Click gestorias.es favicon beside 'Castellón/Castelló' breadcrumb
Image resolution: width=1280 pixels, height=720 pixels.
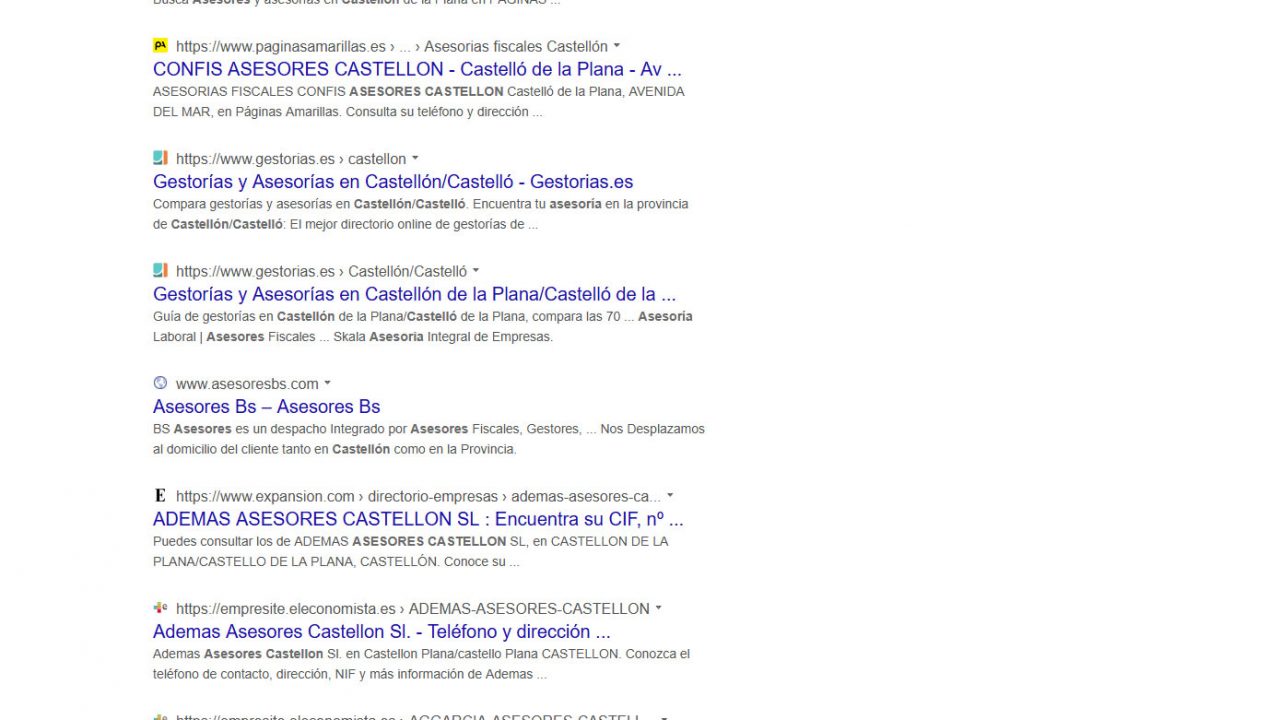(x=160, y=271)
